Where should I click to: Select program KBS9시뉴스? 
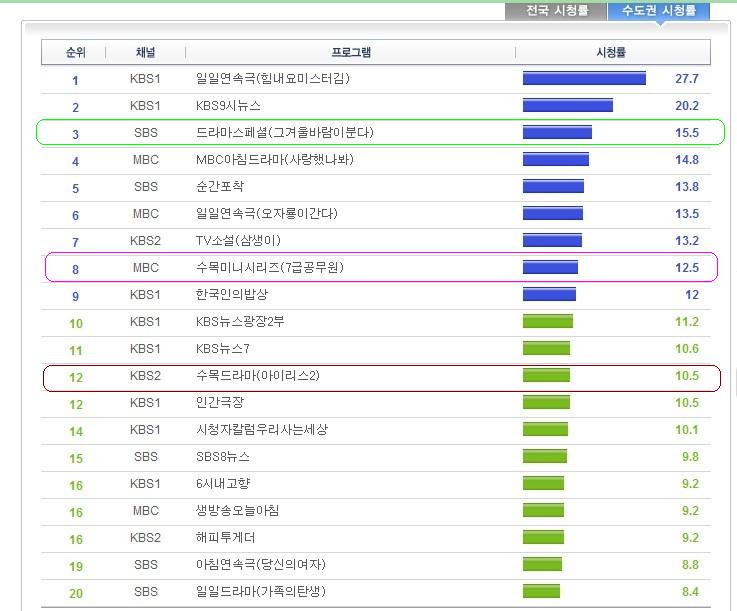point(228,106)
